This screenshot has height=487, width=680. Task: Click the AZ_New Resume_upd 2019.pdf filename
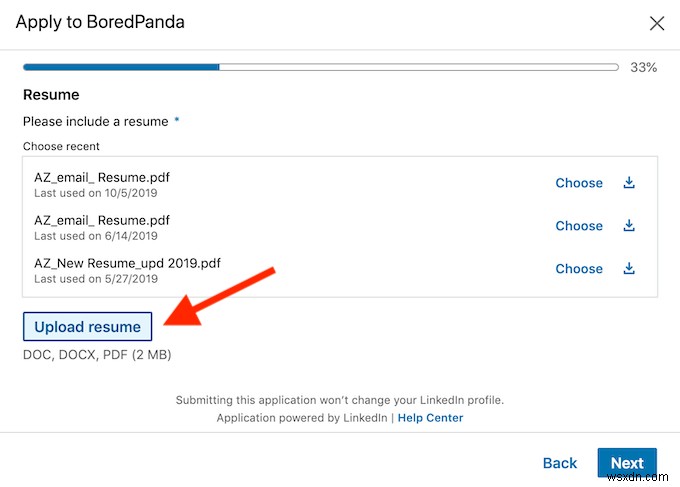(x=127, y=263)
